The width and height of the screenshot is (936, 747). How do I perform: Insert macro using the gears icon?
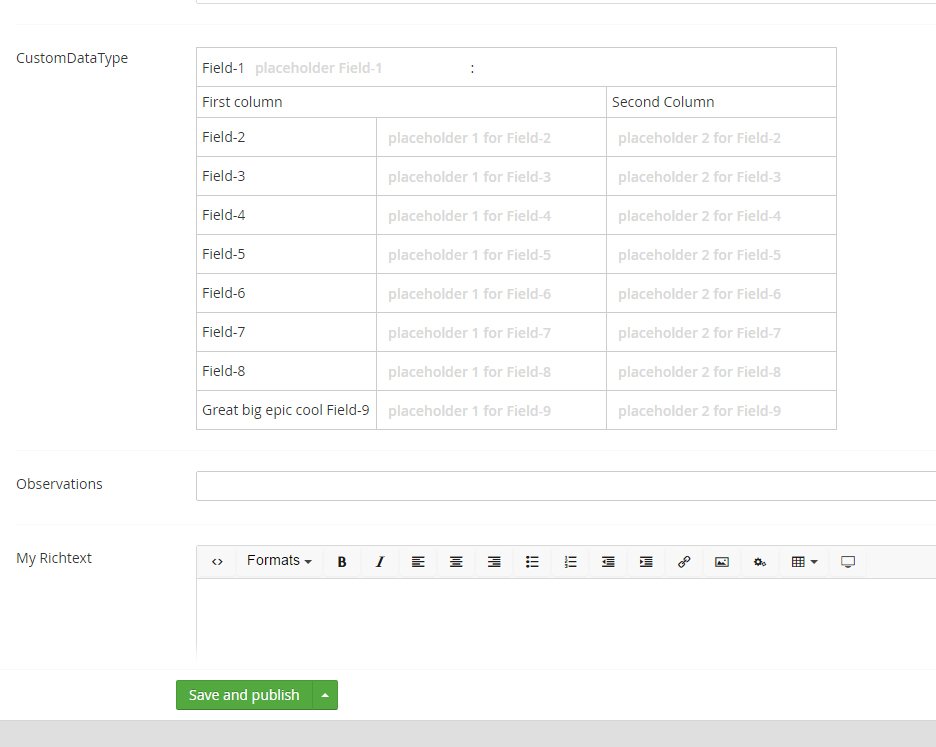click(x=760, y=562)
